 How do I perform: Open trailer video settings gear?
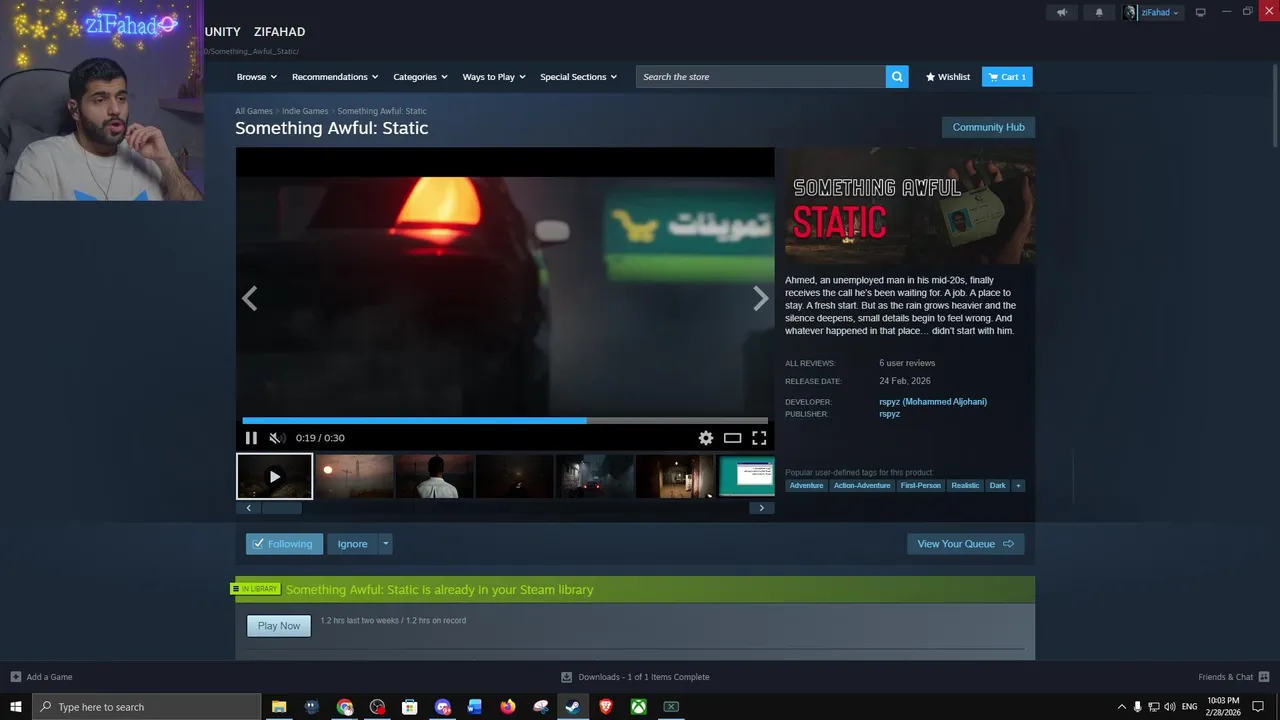[706, 438]
